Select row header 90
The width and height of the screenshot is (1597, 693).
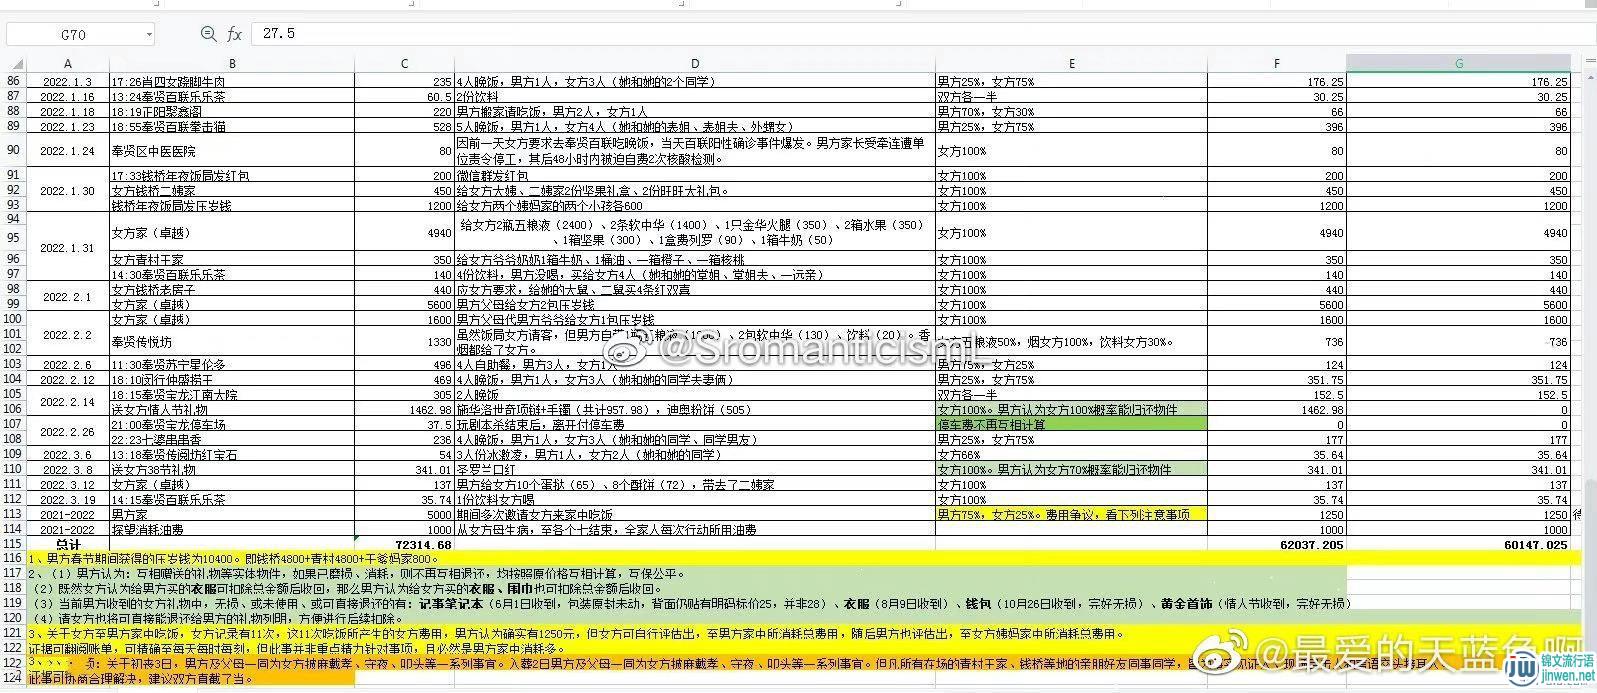coord(13,151)
